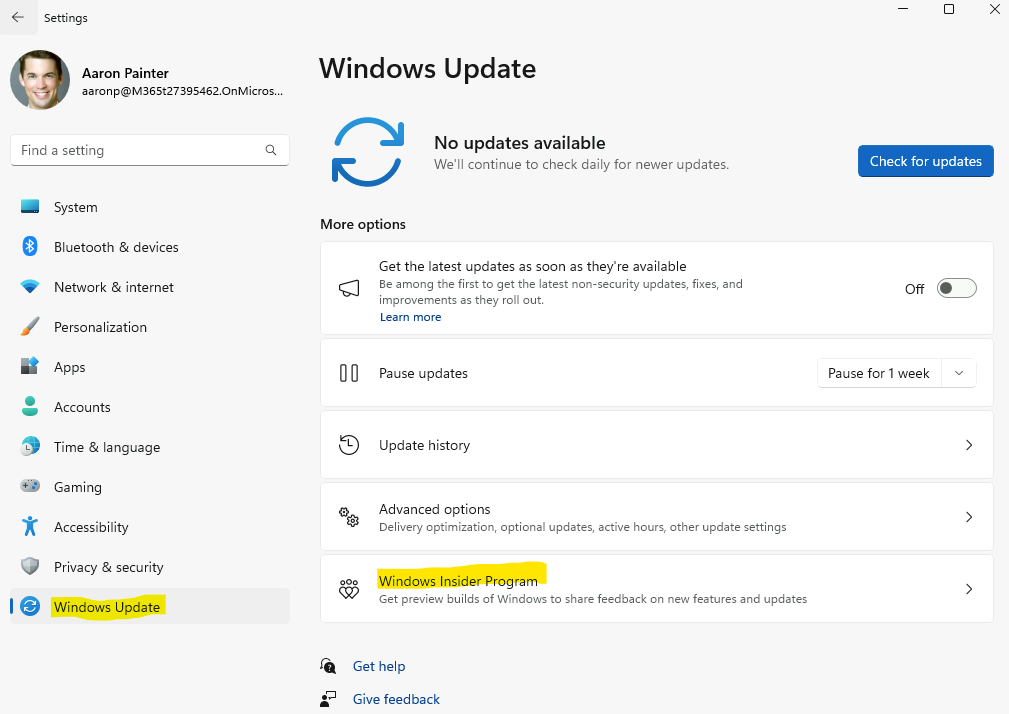Select Personalization in the sidebar

[150, 327]
